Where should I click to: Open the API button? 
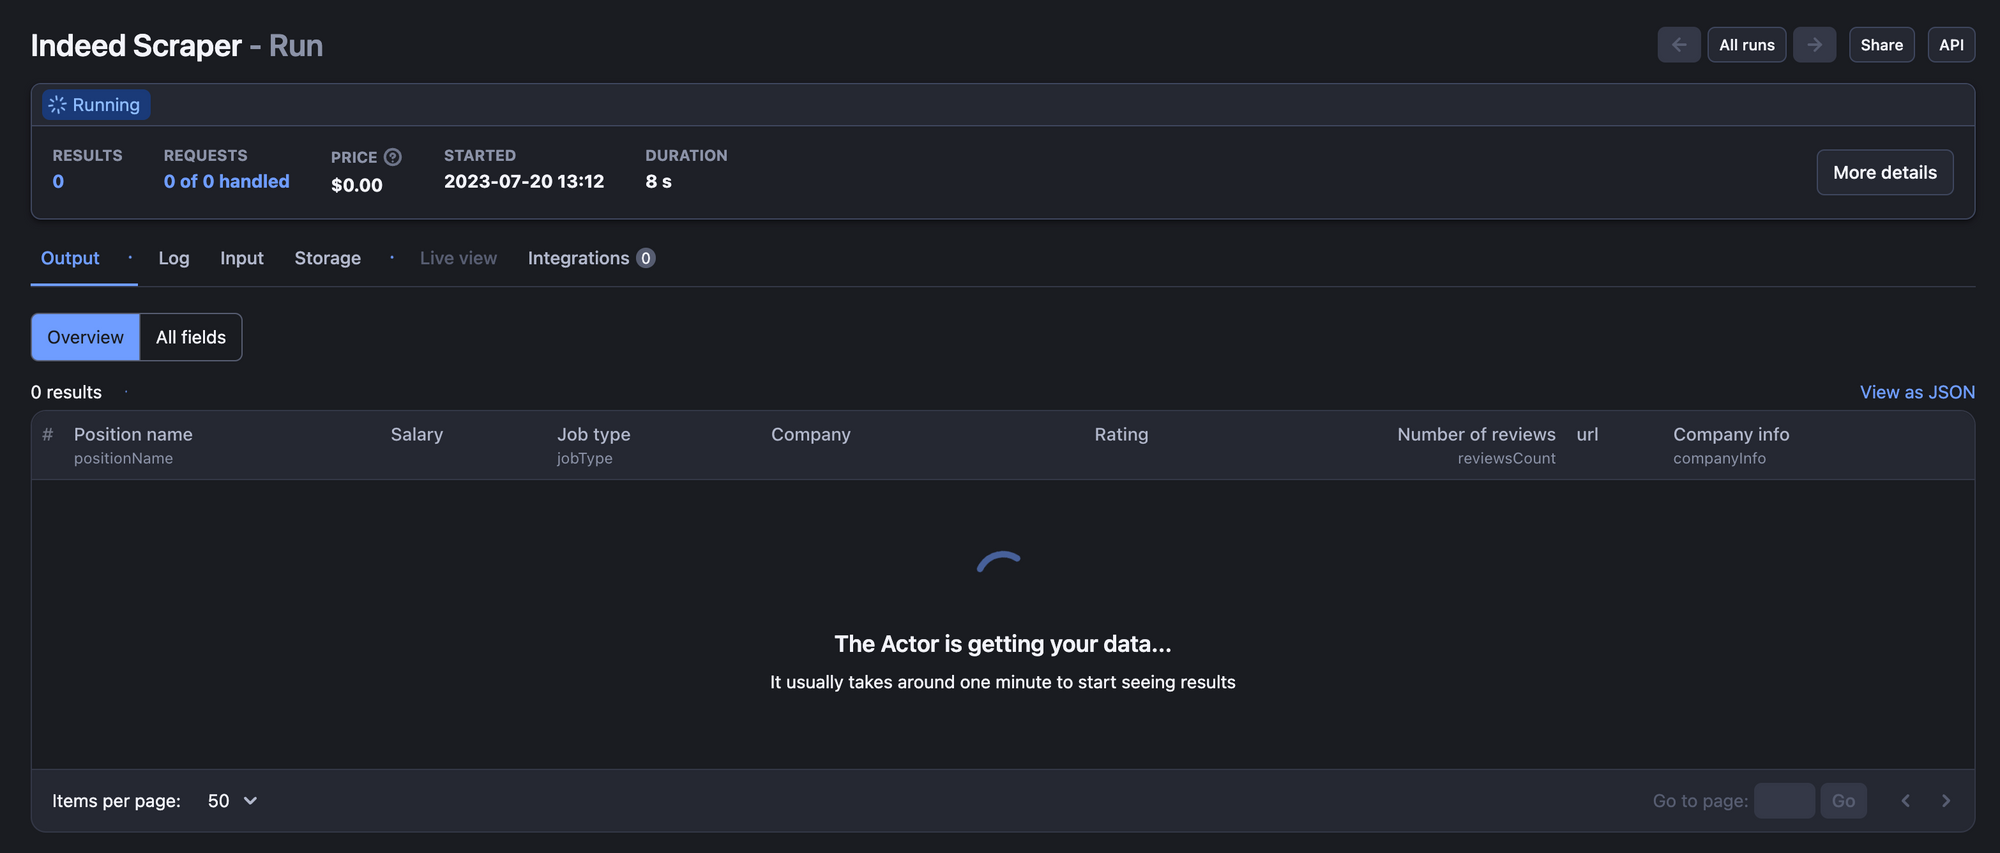click(x=1952, y=45)
